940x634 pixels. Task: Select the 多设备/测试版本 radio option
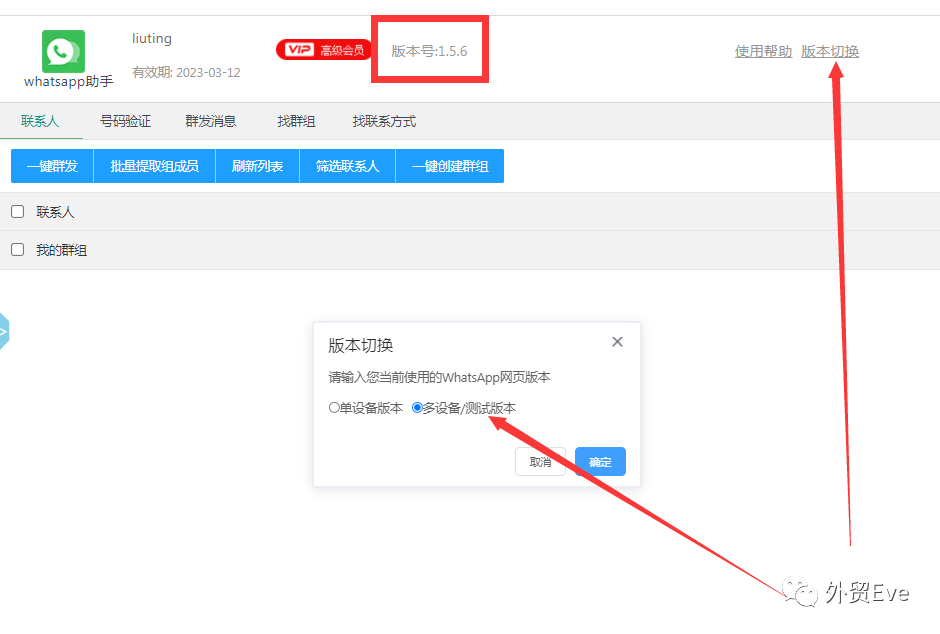point(417,407)
